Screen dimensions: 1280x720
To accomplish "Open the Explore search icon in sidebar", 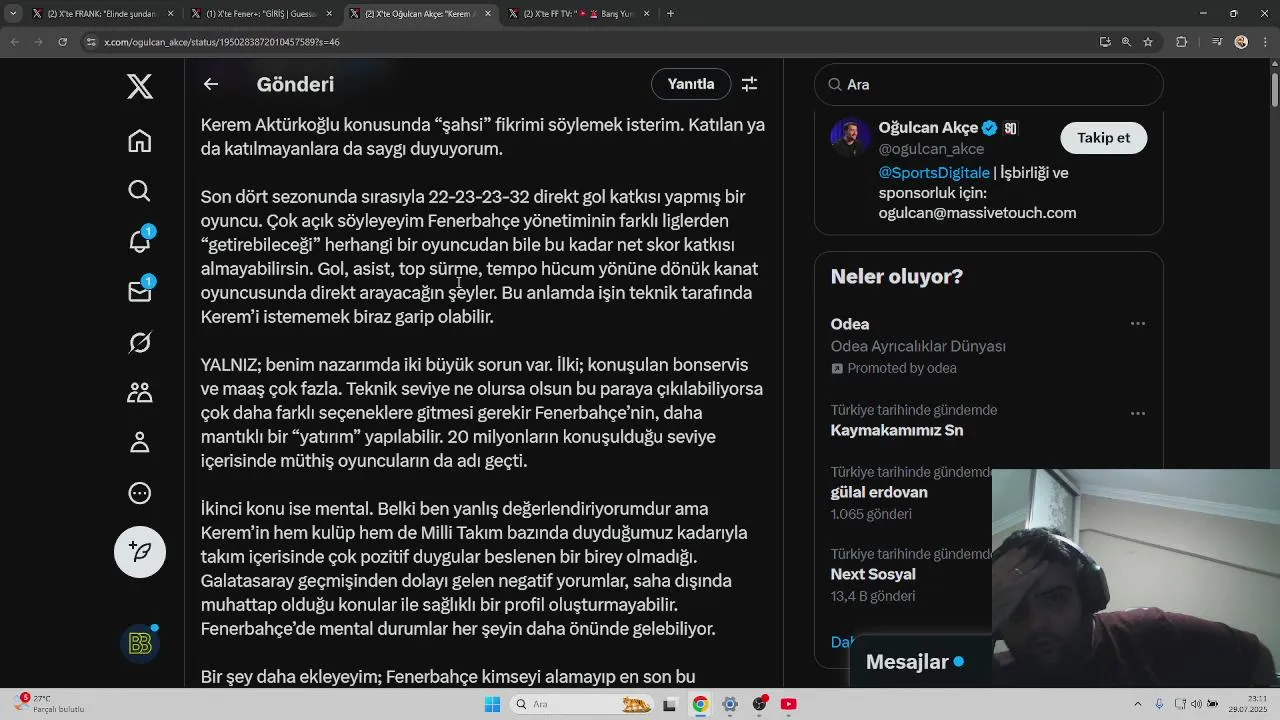I will [x=140, y=191].
